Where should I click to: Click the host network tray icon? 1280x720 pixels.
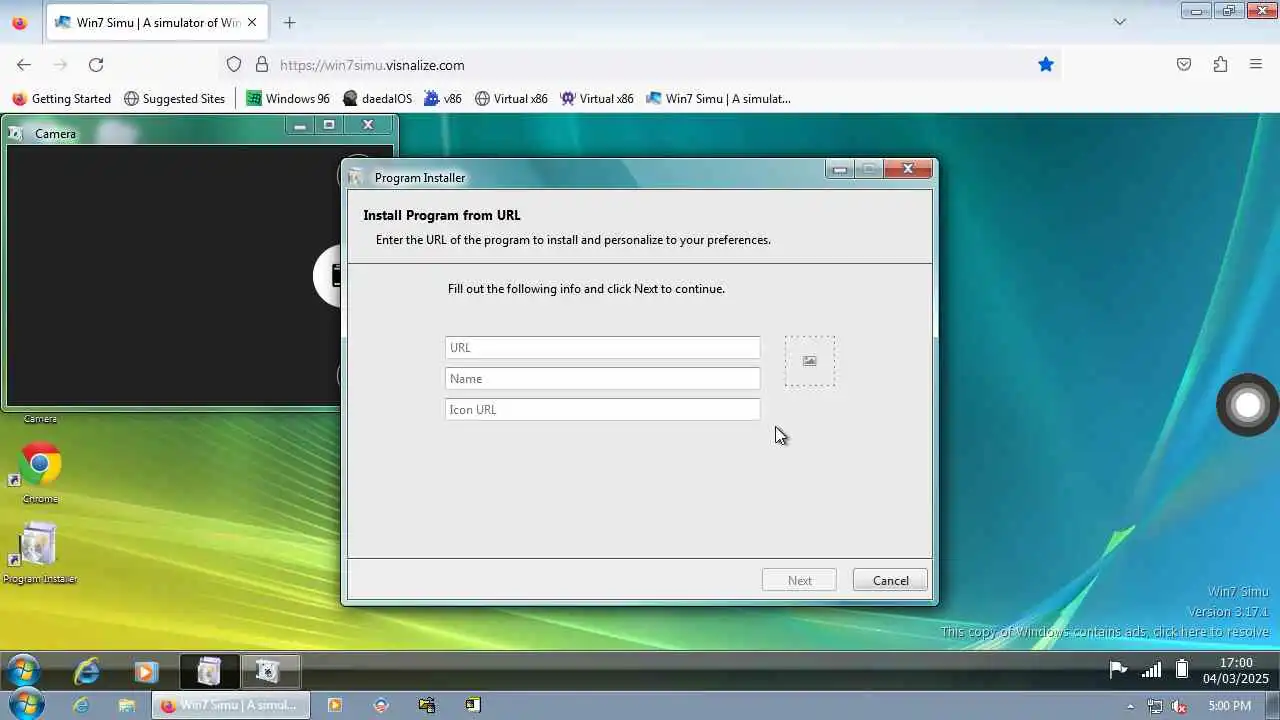1155,705
